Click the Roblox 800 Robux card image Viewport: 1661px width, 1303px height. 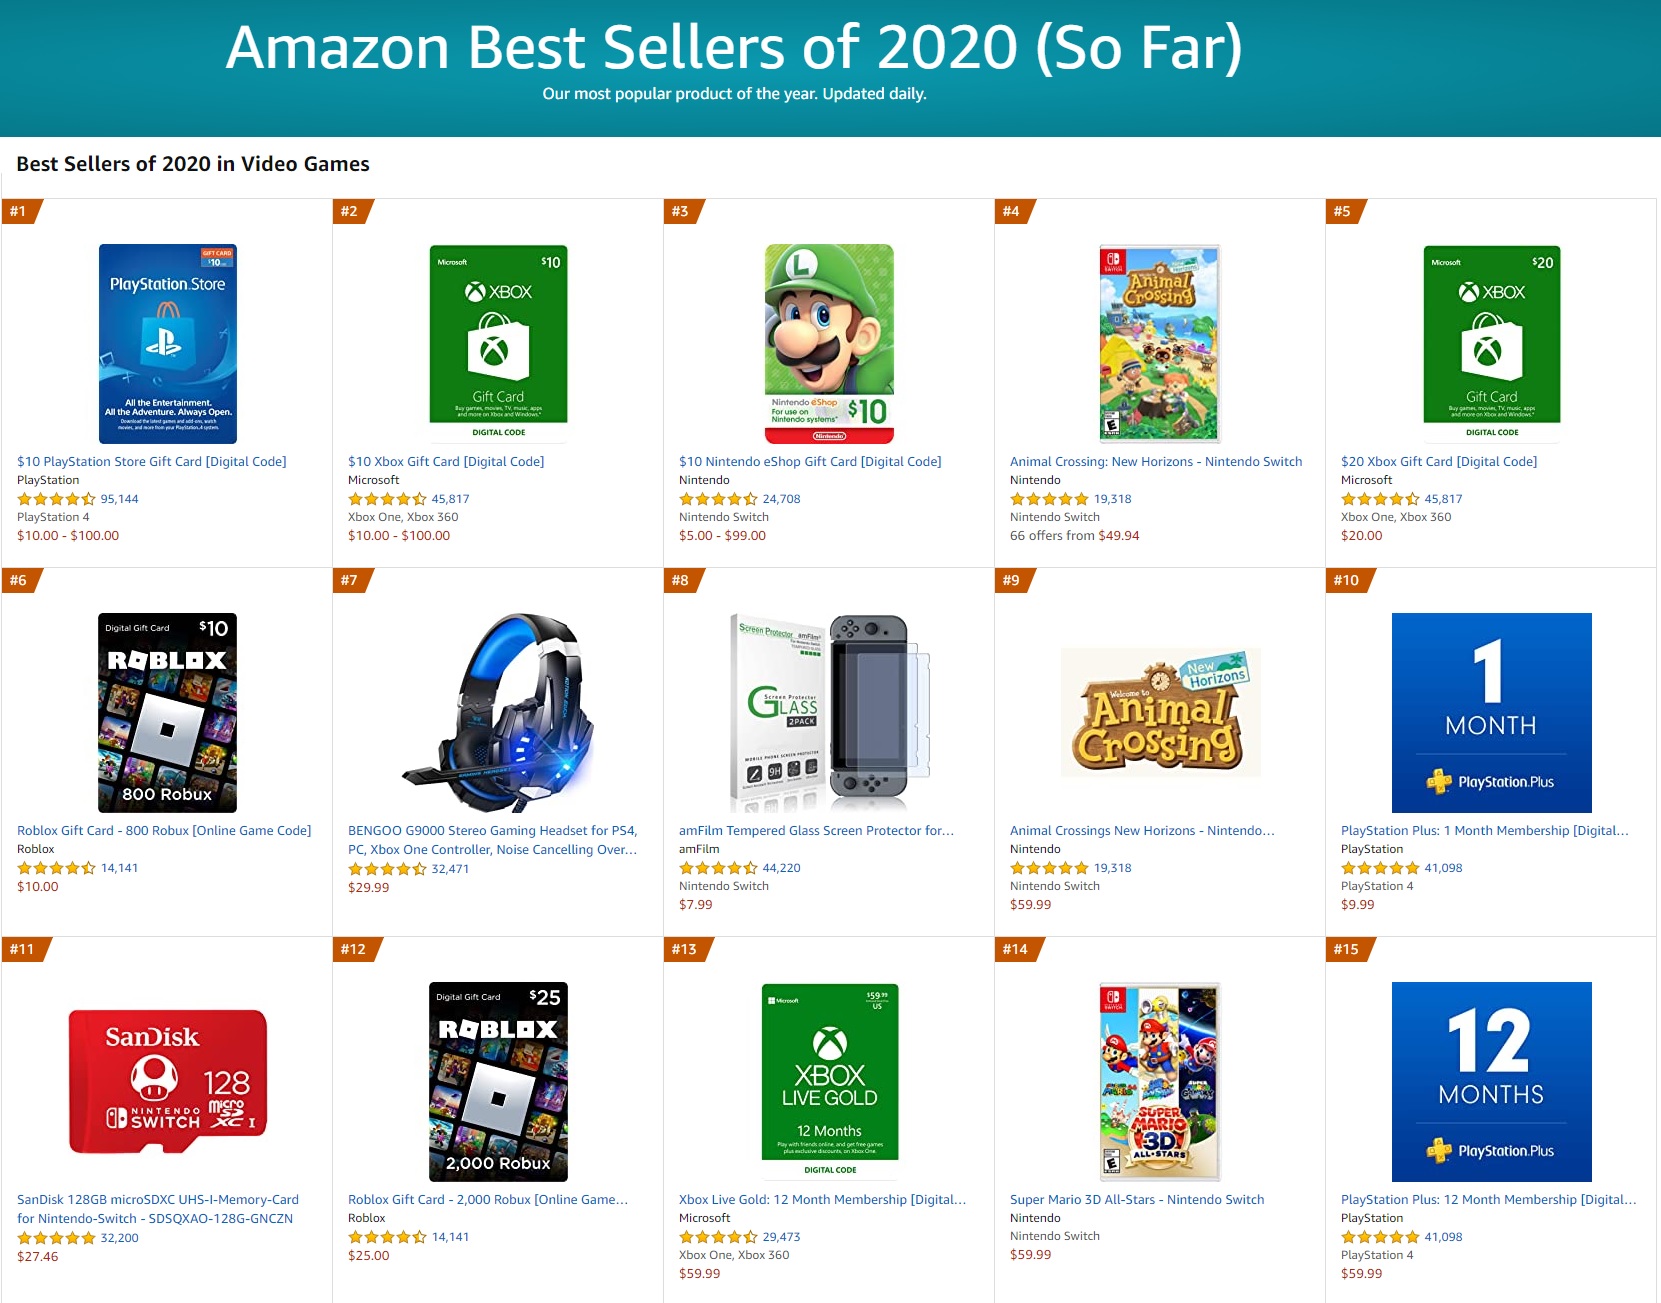tap(167, 712)
